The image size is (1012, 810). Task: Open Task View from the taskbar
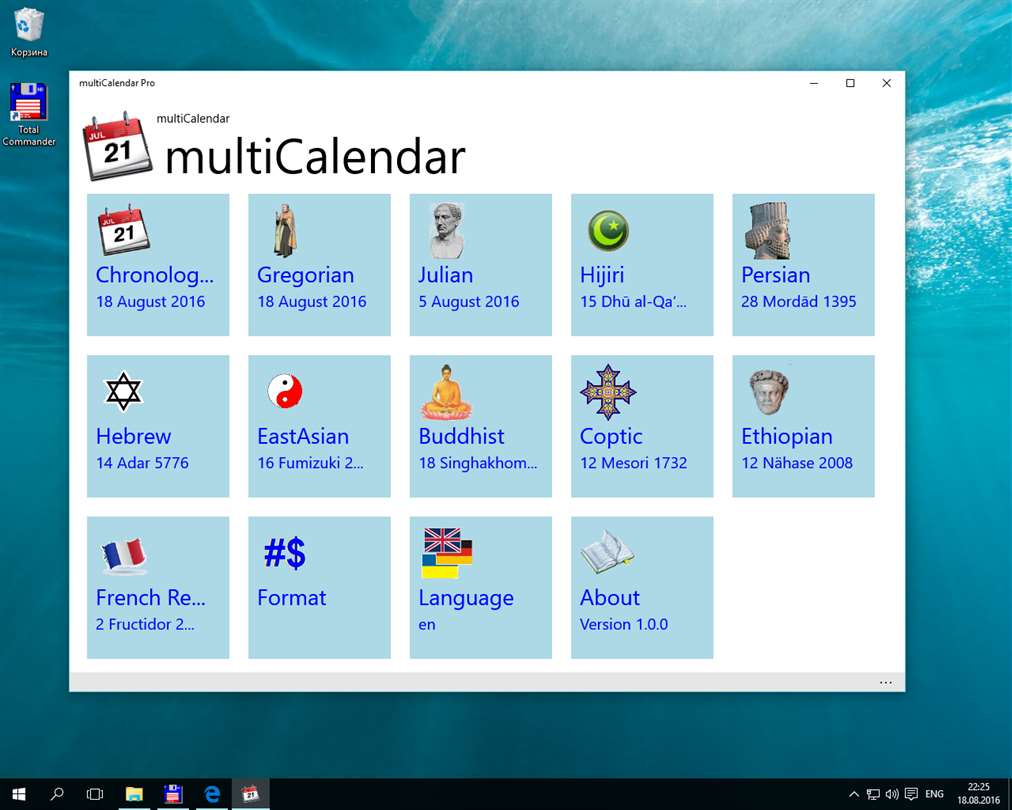pos(95,794)
